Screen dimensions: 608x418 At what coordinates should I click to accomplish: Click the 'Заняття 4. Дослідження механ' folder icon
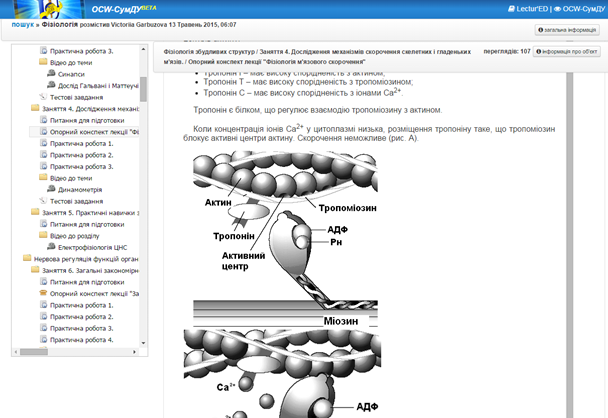(35, 108)
